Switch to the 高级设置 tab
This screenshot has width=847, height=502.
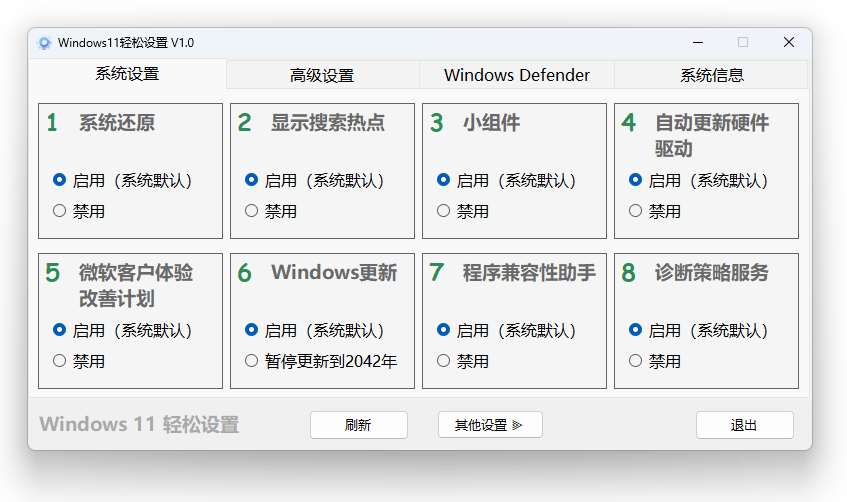tap(321, 75)
